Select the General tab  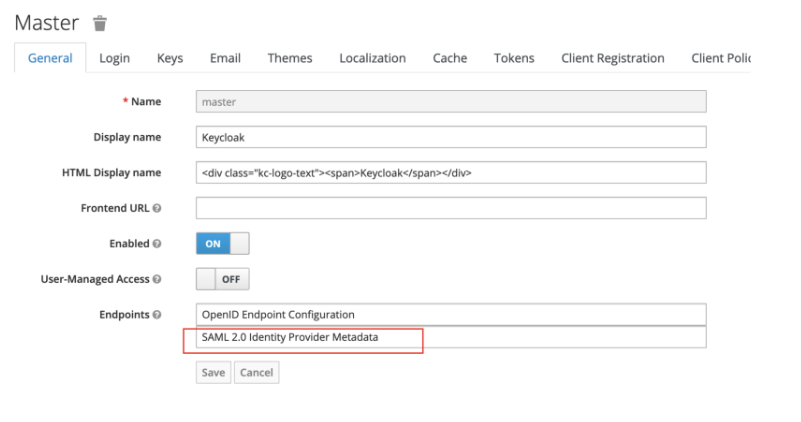(50, 58)
